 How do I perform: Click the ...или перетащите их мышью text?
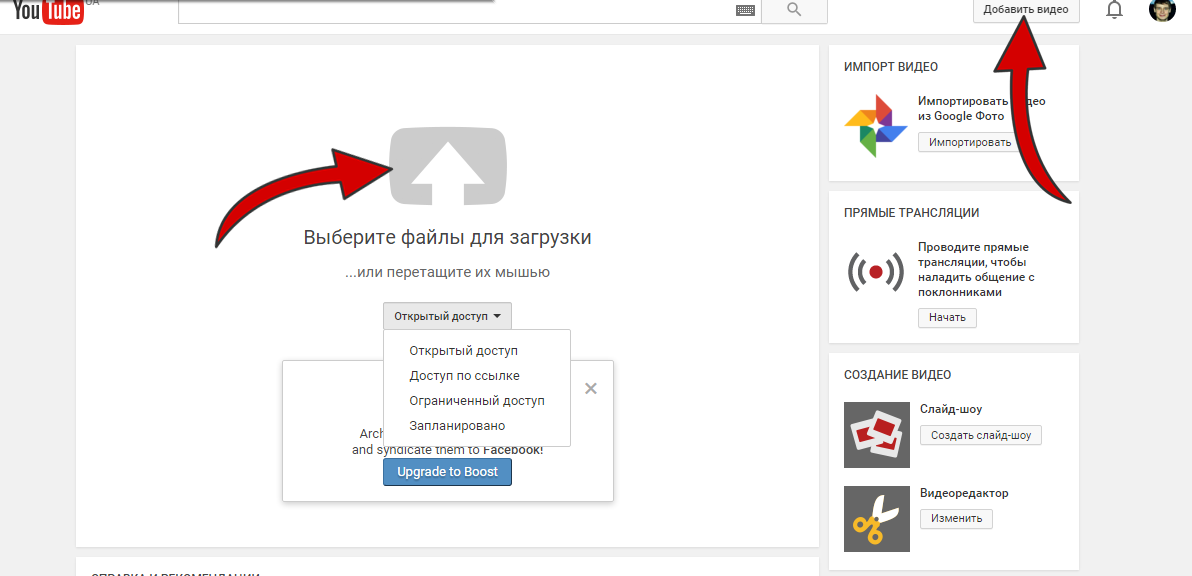[x=447, y=272]
